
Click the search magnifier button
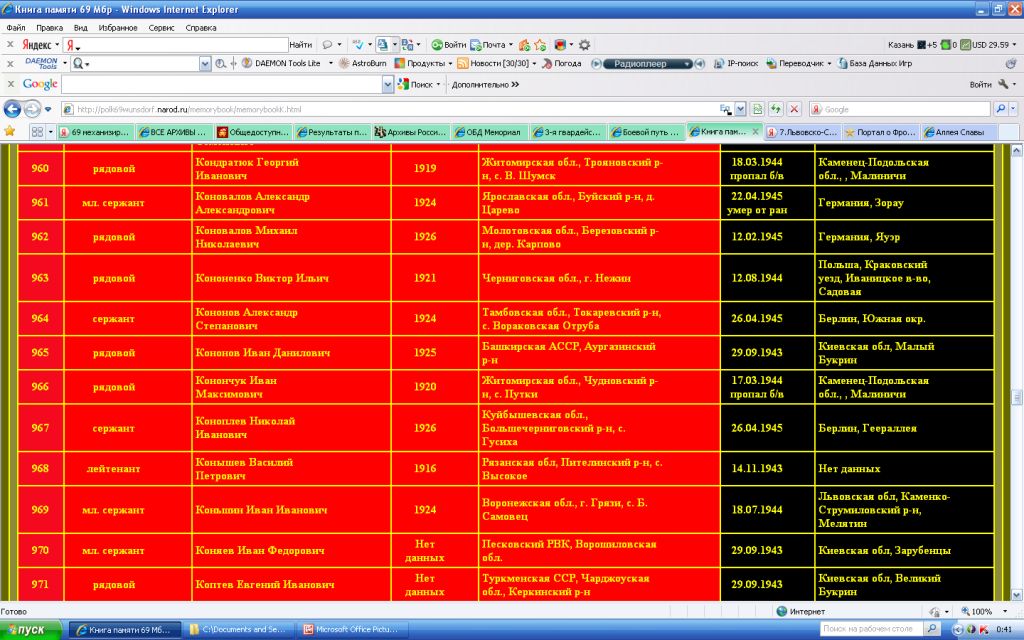pyautogui.click(x=1000, y=108)
